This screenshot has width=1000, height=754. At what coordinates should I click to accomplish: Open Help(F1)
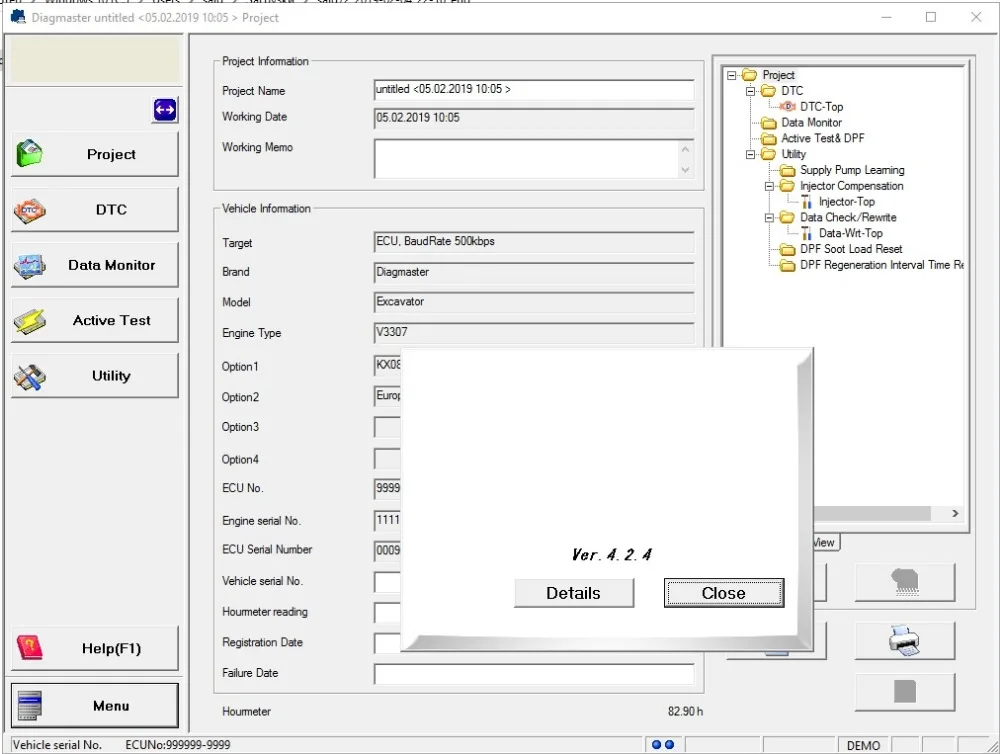94,648
